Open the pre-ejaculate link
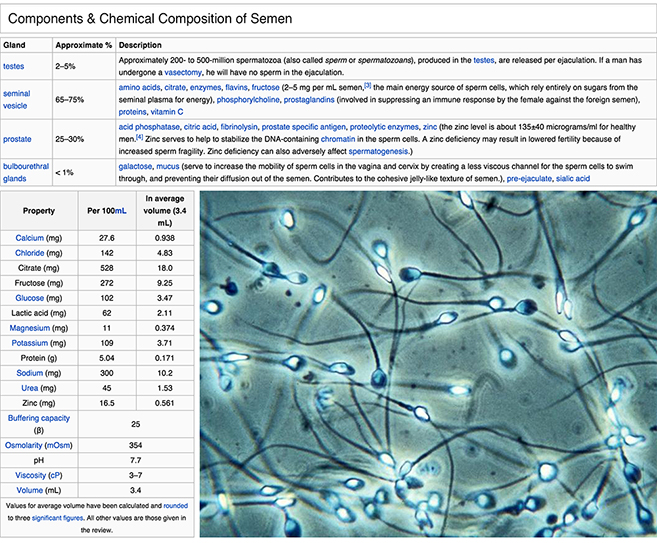 [529, 178]
